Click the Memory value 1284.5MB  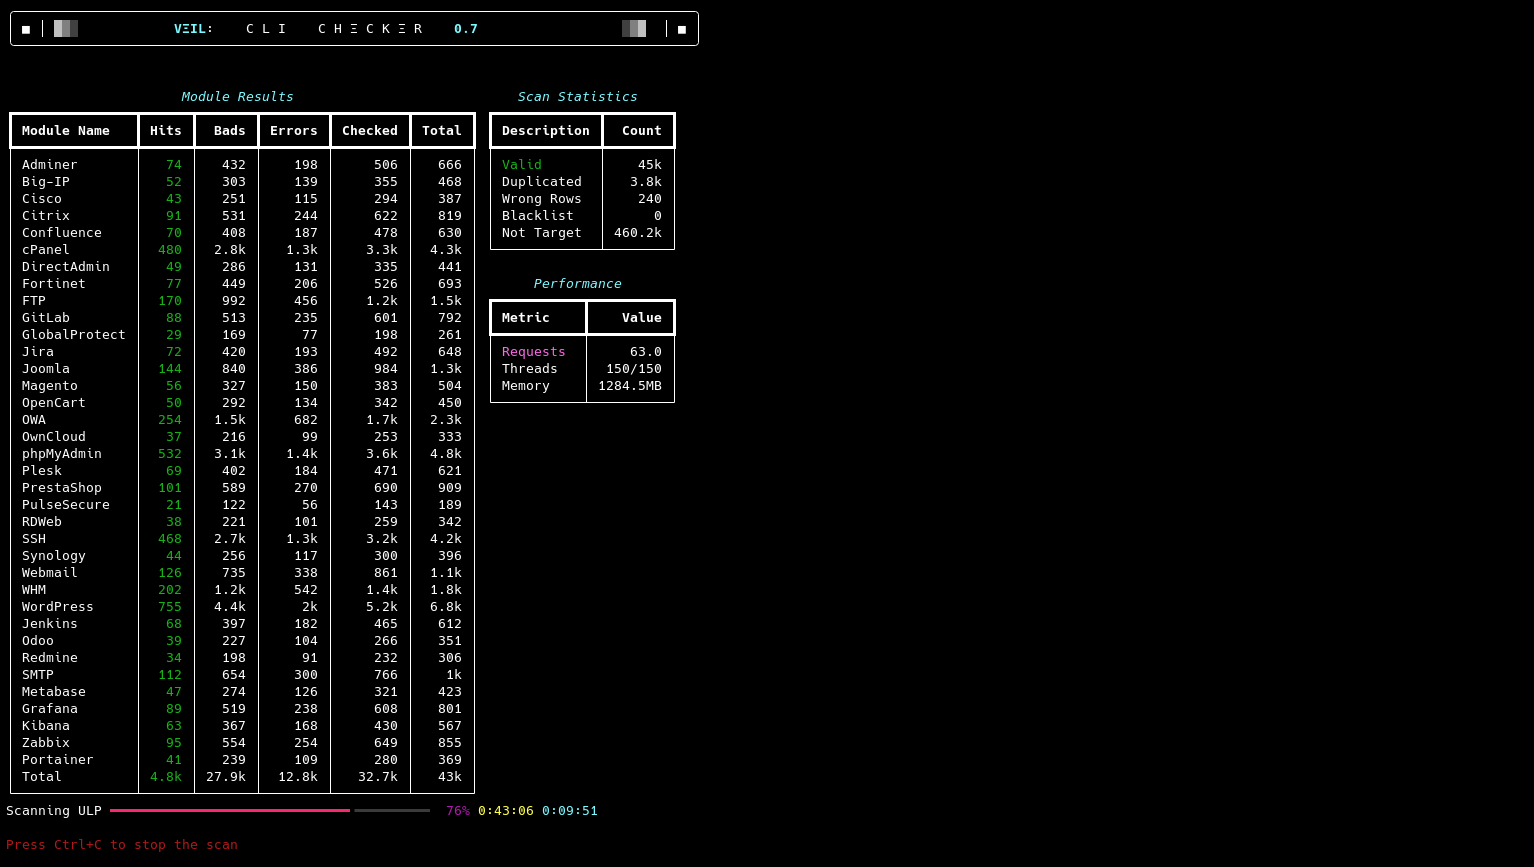pos(630,386)
